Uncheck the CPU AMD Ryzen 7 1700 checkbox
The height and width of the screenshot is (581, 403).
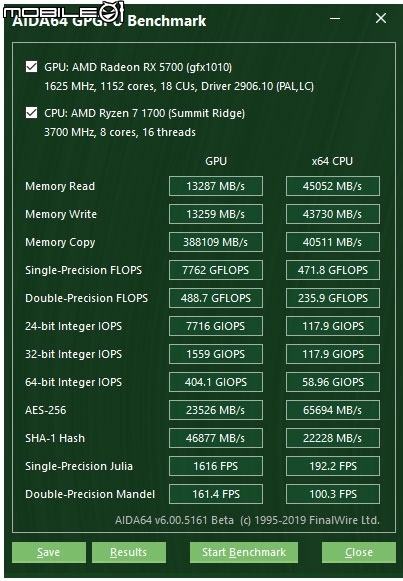click(31, 113)
